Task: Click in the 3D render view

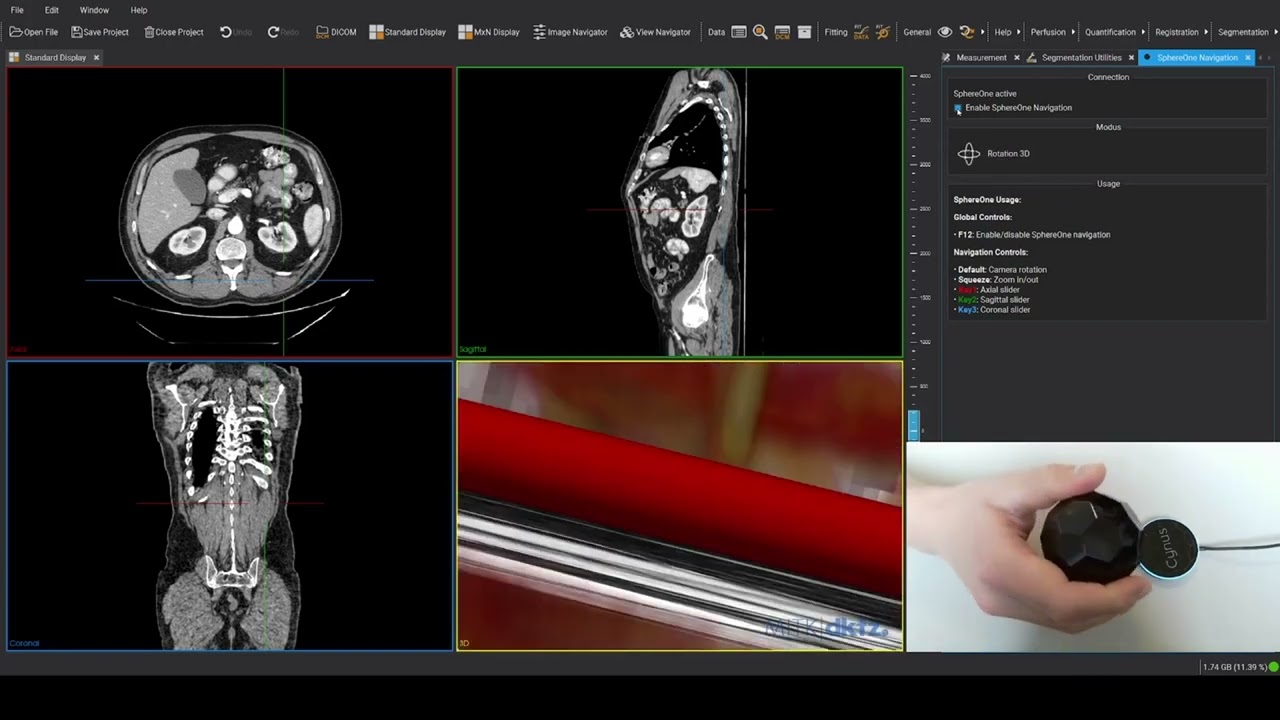Action: coord(680,506)
